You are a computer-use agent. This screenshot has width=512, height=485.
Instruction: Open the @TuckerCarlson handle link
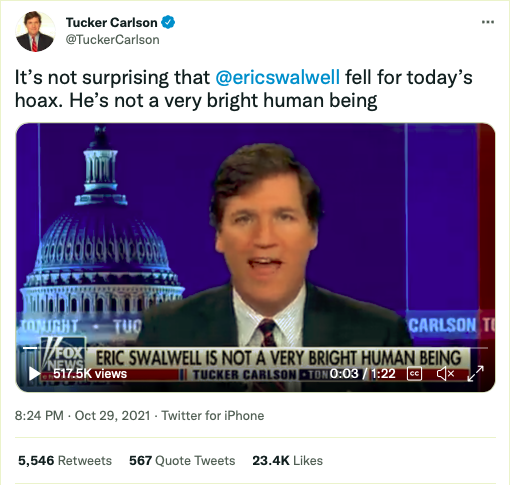pos(113,40)
